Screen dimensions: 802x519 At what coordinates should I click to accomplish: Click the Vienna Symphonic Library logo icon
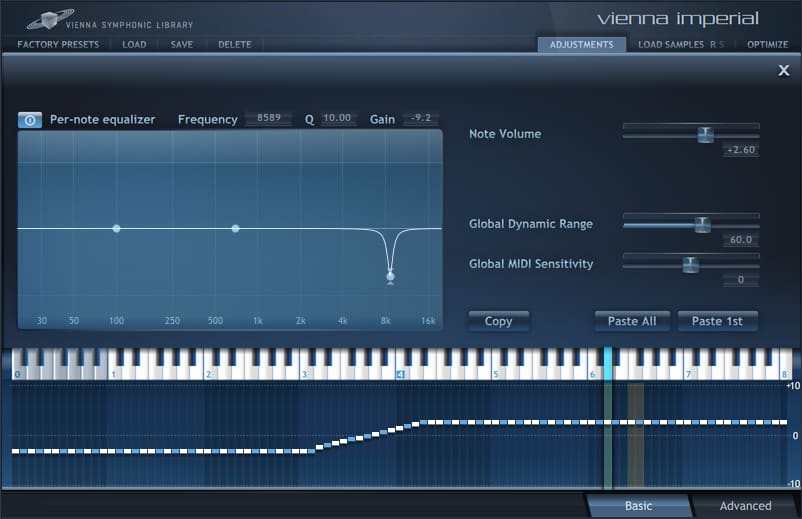coord(43,19)
